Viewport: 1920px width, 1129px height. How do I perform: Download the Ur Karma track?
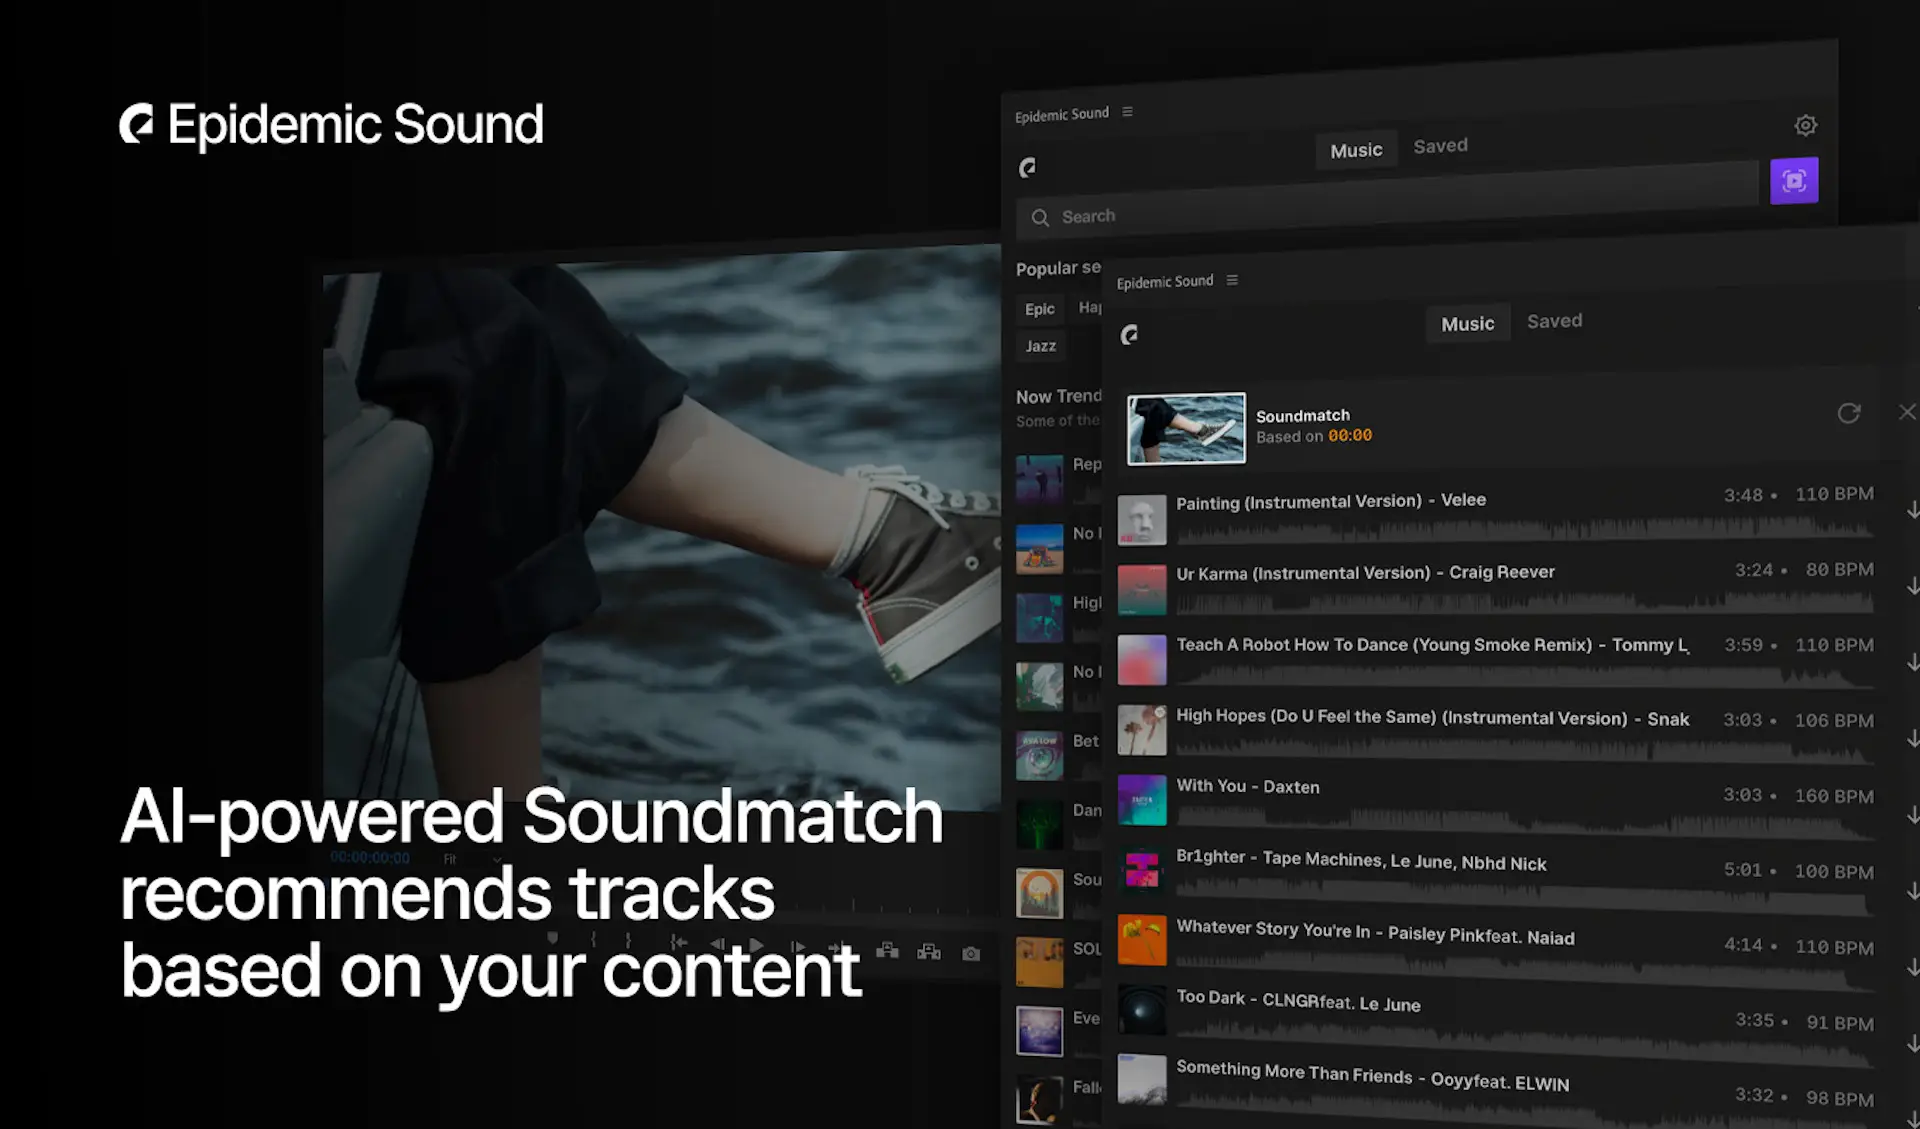click(1912, 585)
